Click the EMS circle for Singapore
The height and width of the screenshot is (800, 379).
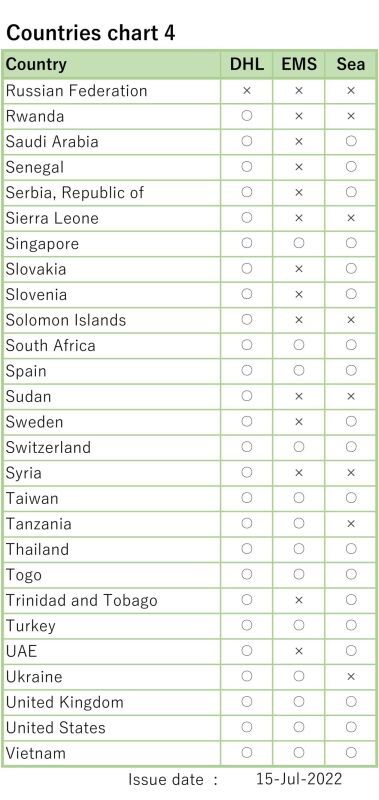(x=299, y=243)
